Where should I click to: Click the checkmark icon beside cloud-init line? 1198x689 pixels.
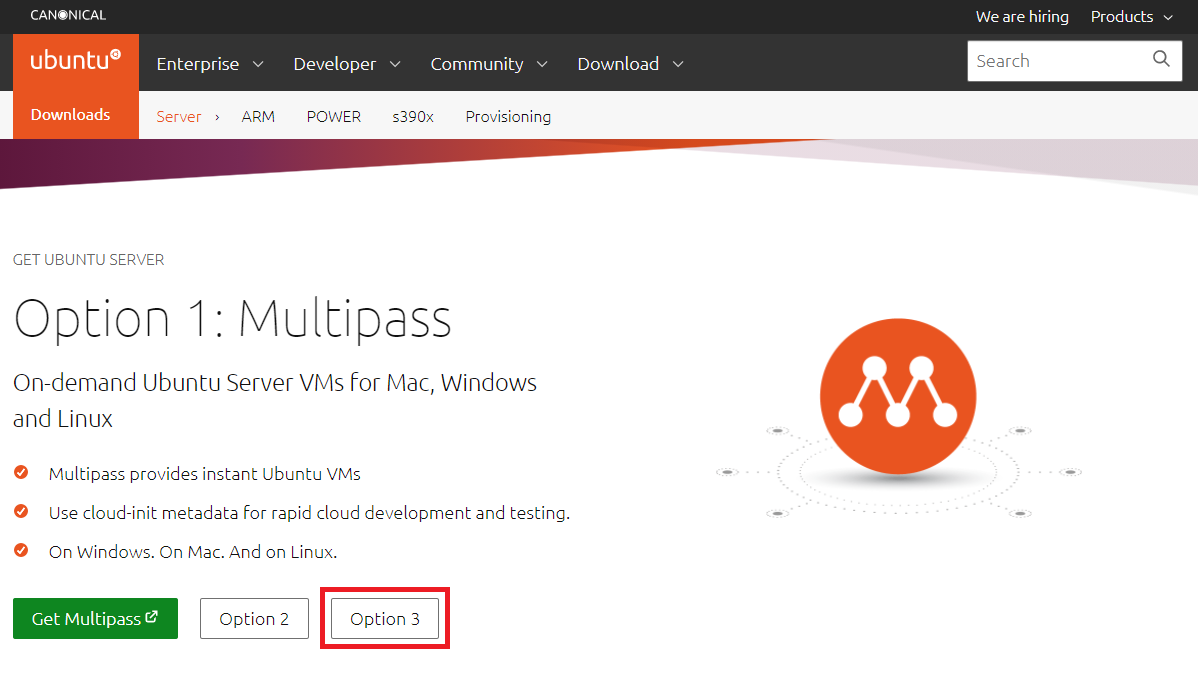tap(21, 512)
